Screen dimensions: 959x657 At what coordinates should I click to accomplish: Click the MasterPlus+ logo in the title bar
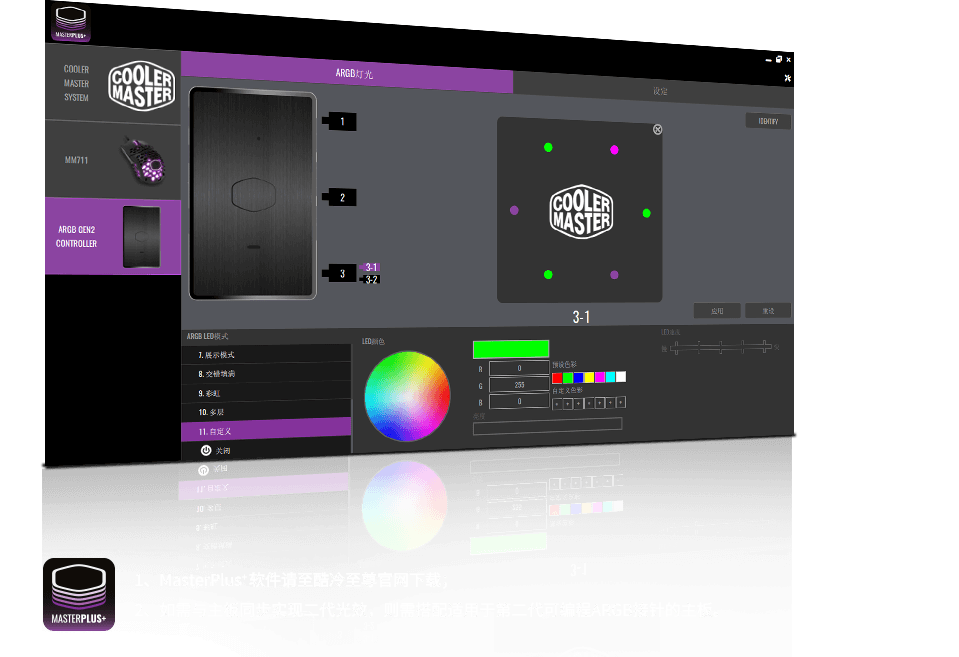tap(72, 23)
